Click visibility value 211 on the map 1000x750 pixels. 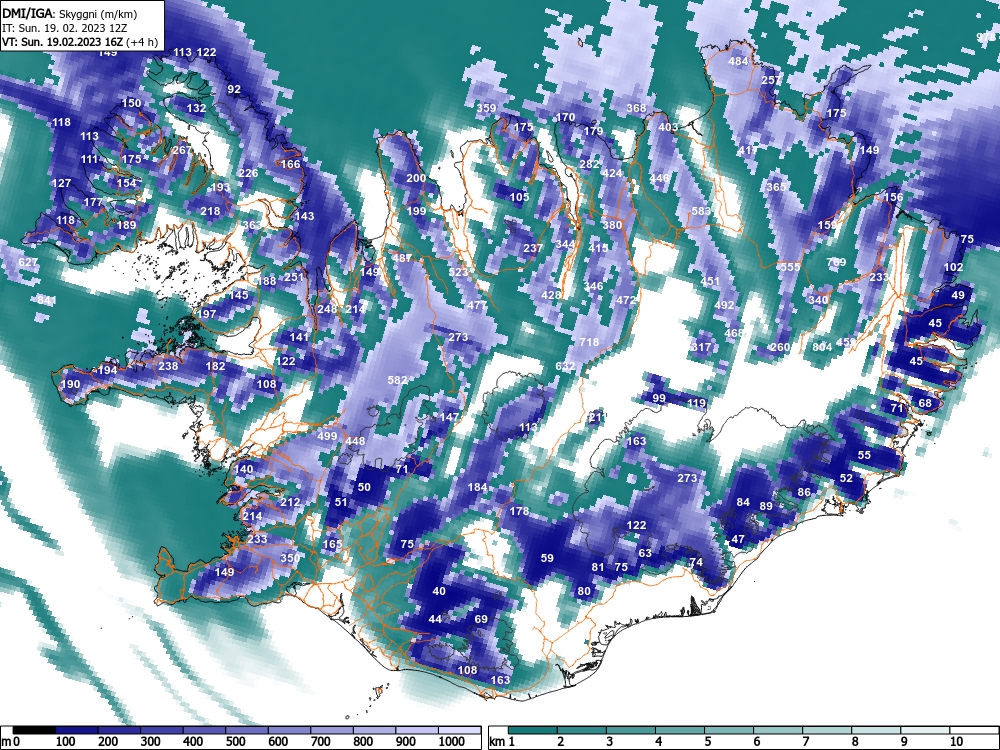tap(596, 417)
